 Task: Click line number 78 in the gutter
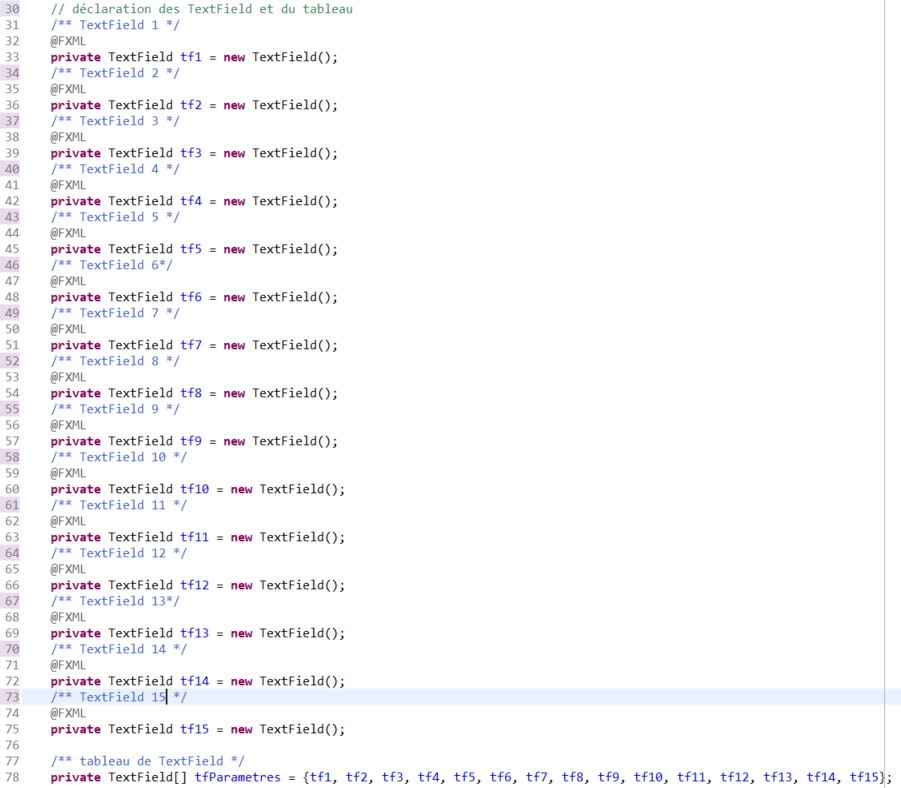click(12, 778)
